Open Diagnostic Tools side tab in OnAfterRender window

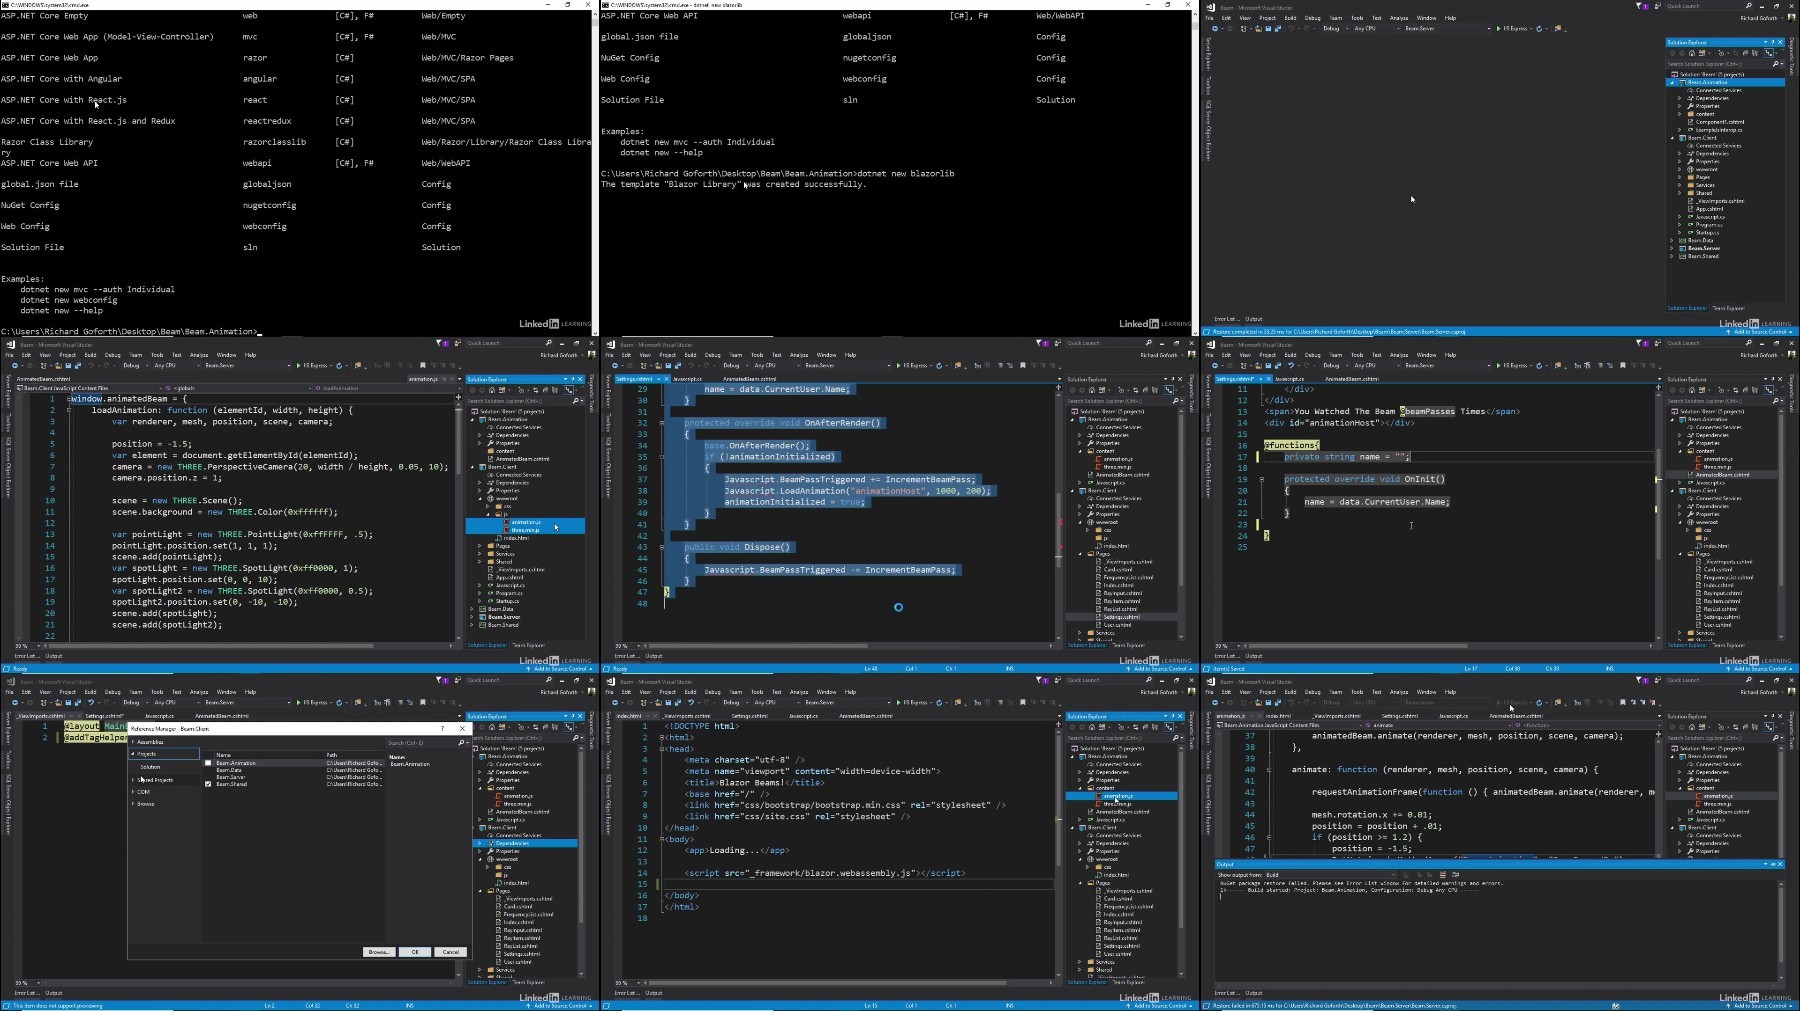pos(1192,394)
